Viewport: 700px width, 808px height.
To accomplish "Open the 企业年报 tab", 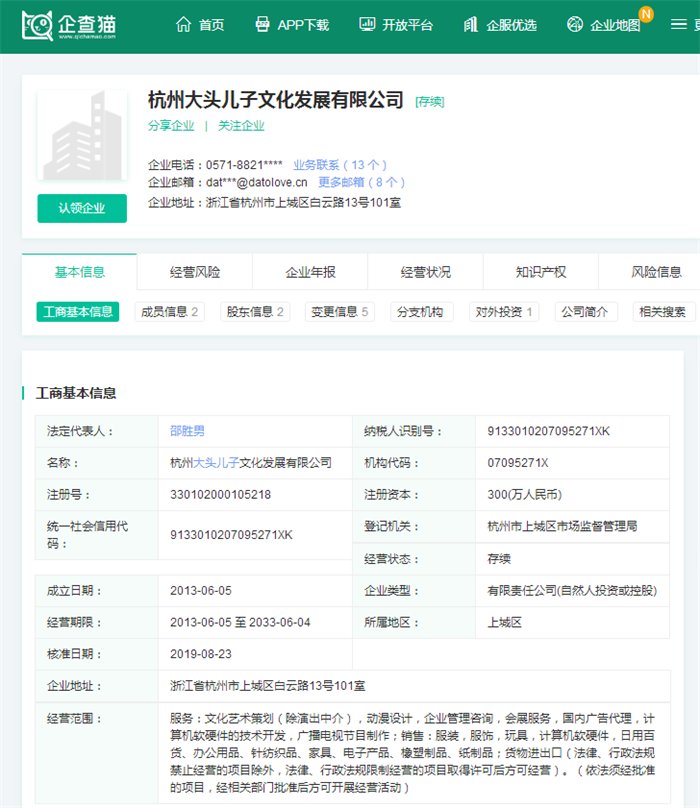I will [310, 272].
